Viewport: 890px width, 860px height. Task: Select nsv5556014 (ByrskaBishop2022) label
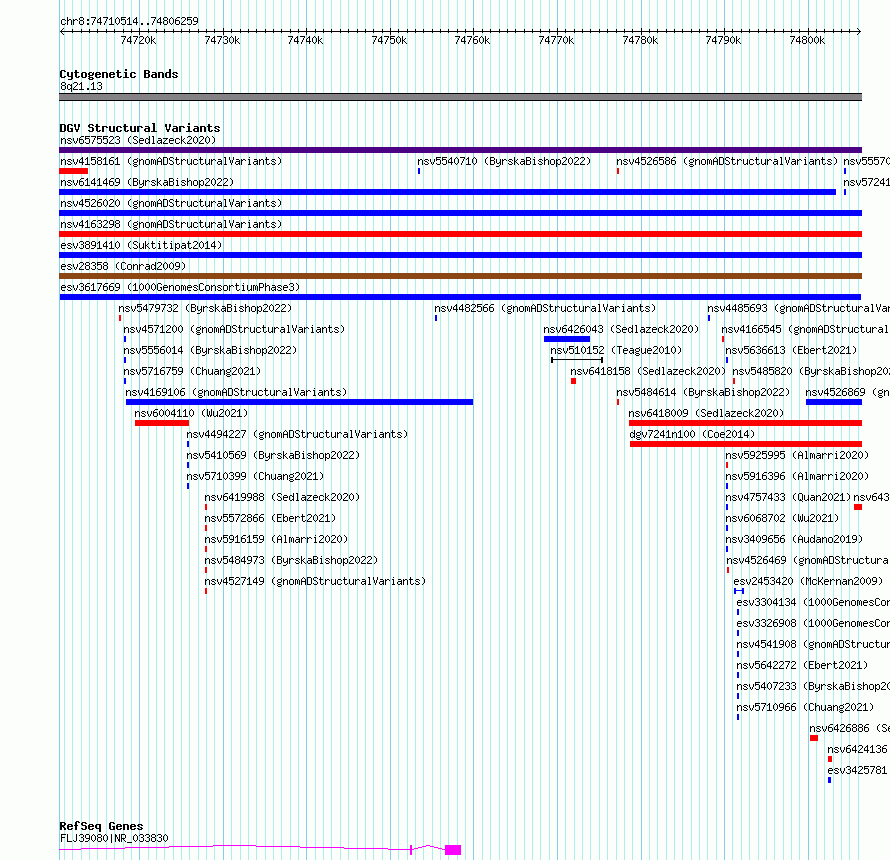click(210, 350)
